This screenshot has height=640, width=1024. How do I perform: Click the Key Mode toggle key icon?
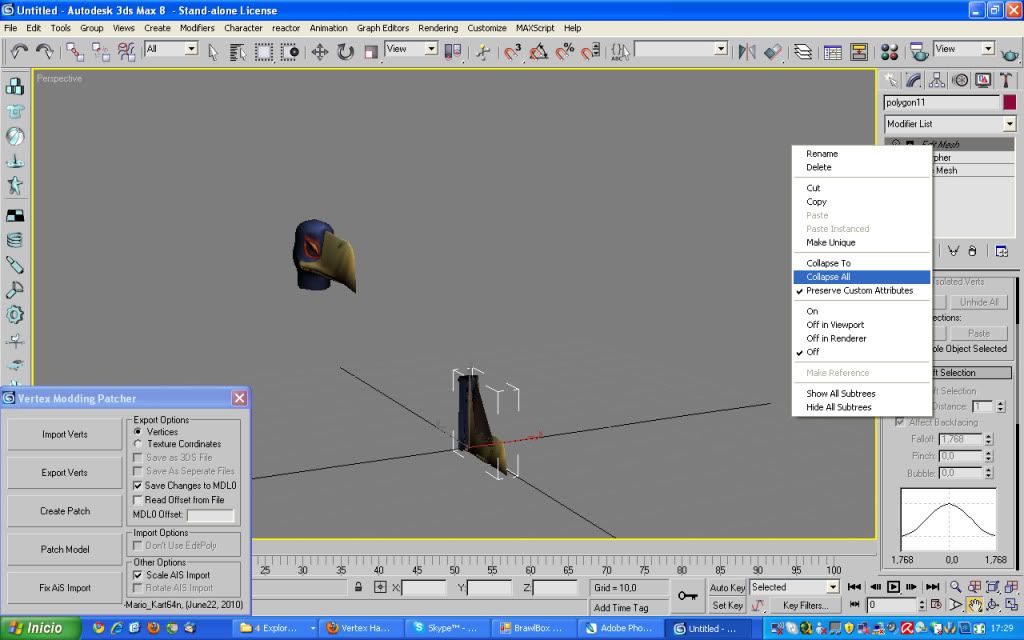point(688,596)
